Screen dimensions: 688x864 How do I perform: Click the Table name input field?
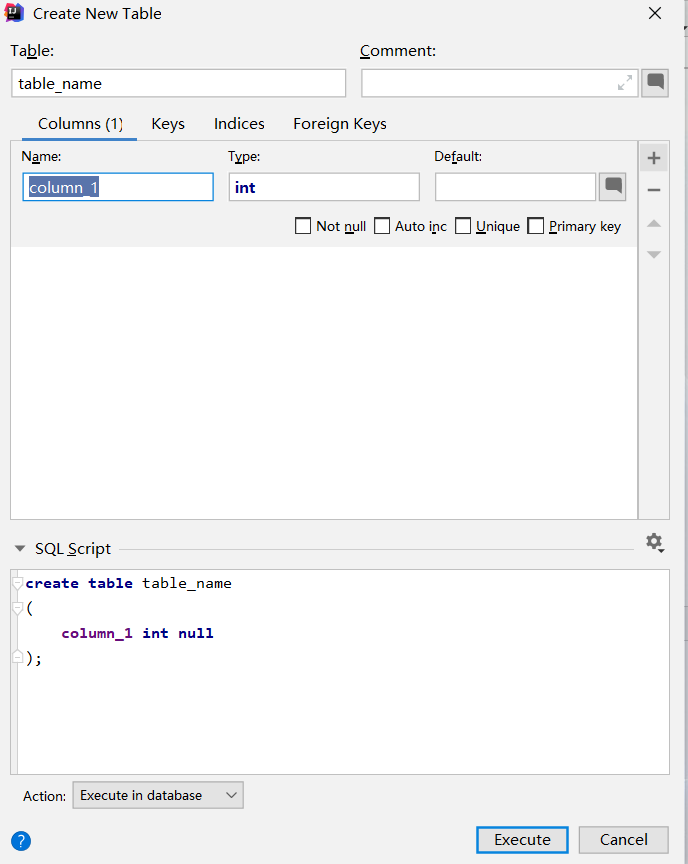click(178, 83)
